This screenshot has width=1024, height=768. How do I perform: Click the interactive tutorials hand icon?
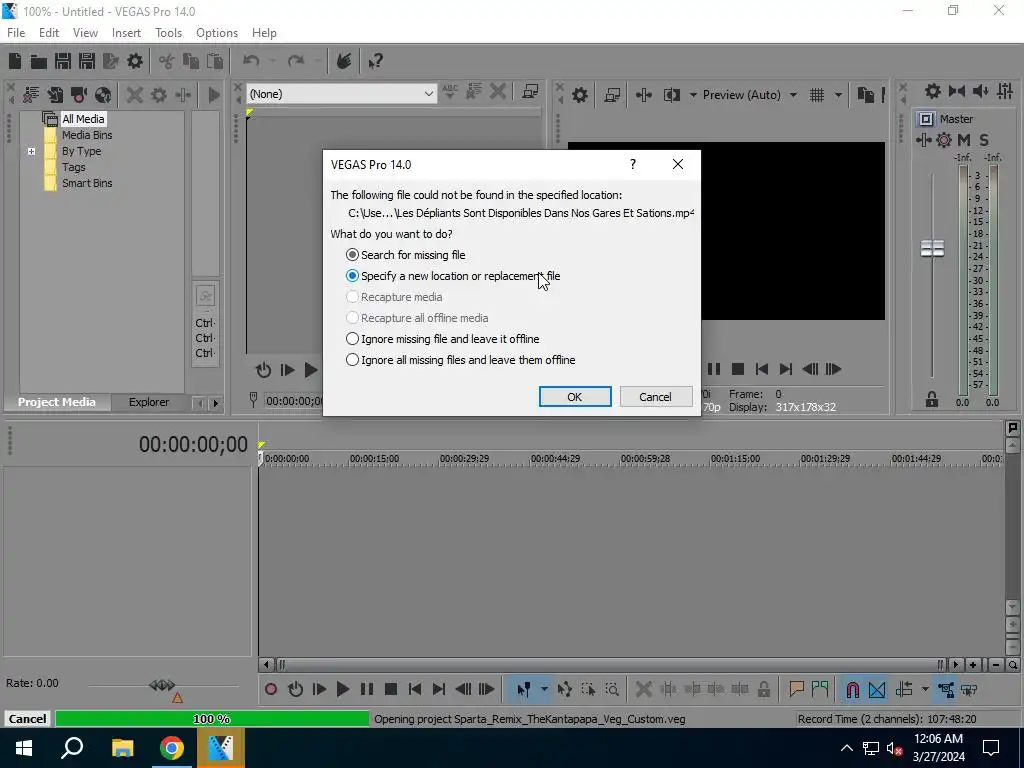(344, 61)
